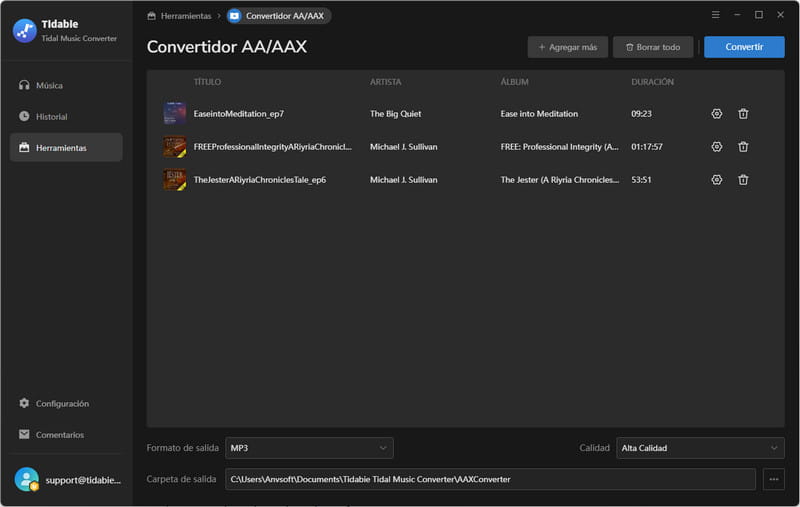Click artist The Big Quiet

(395, 114)
